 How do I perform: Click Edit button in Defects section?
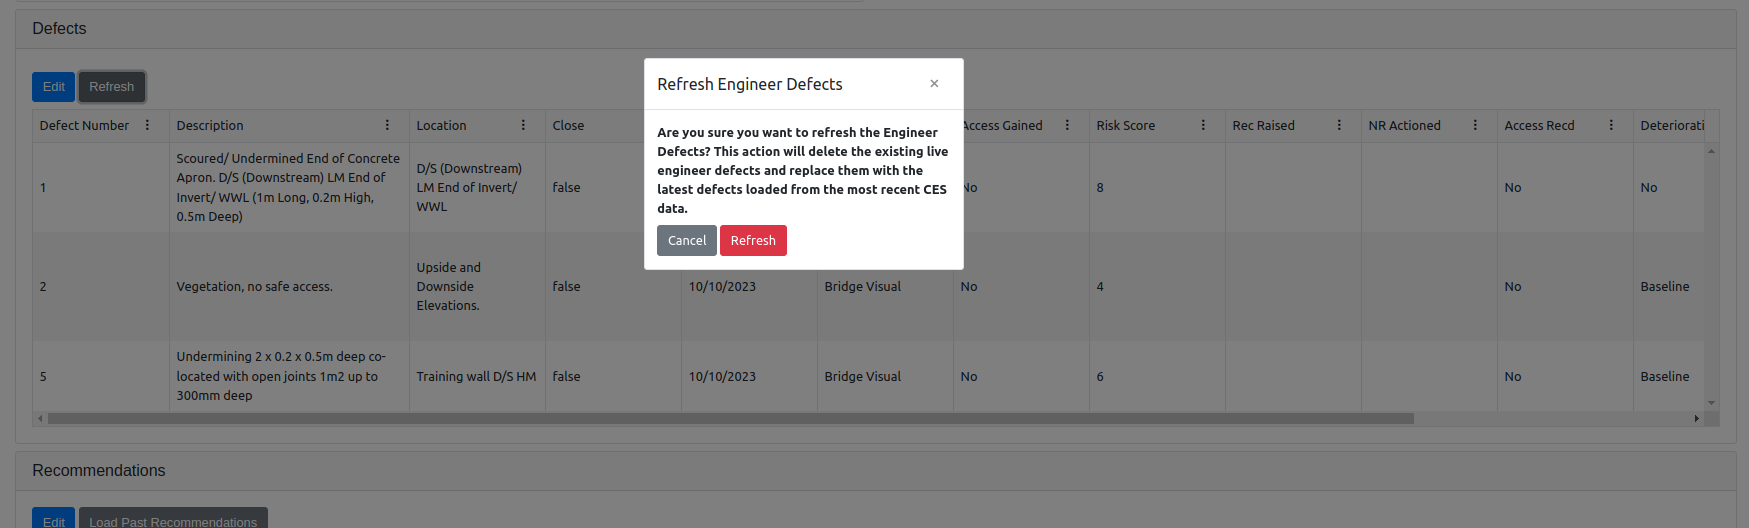53,87
